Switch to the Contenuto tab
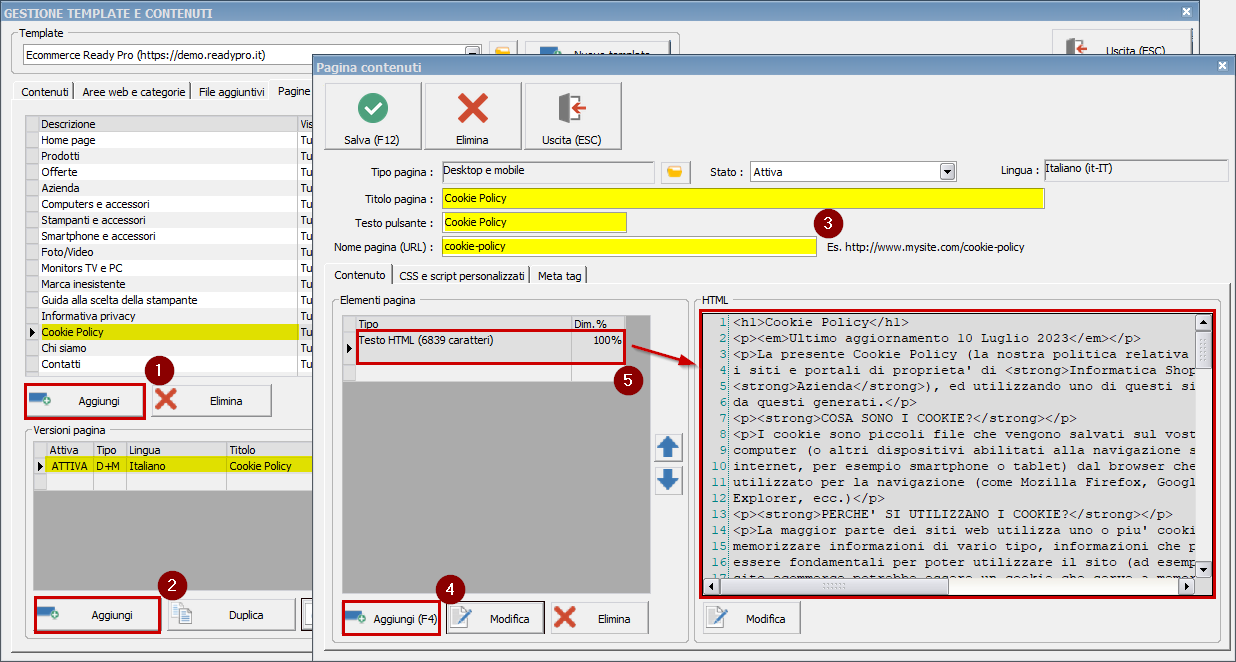Viewport: 1236px width, 662px height. tap(359, 274)
